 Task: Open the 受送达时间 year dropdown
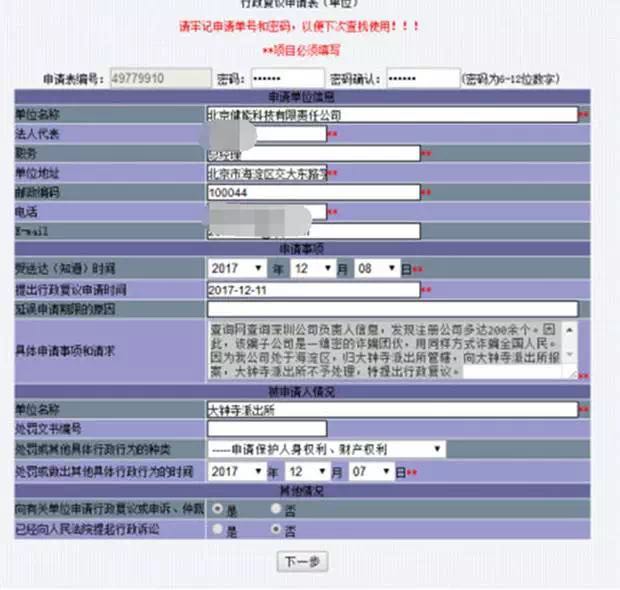(237, 269)
